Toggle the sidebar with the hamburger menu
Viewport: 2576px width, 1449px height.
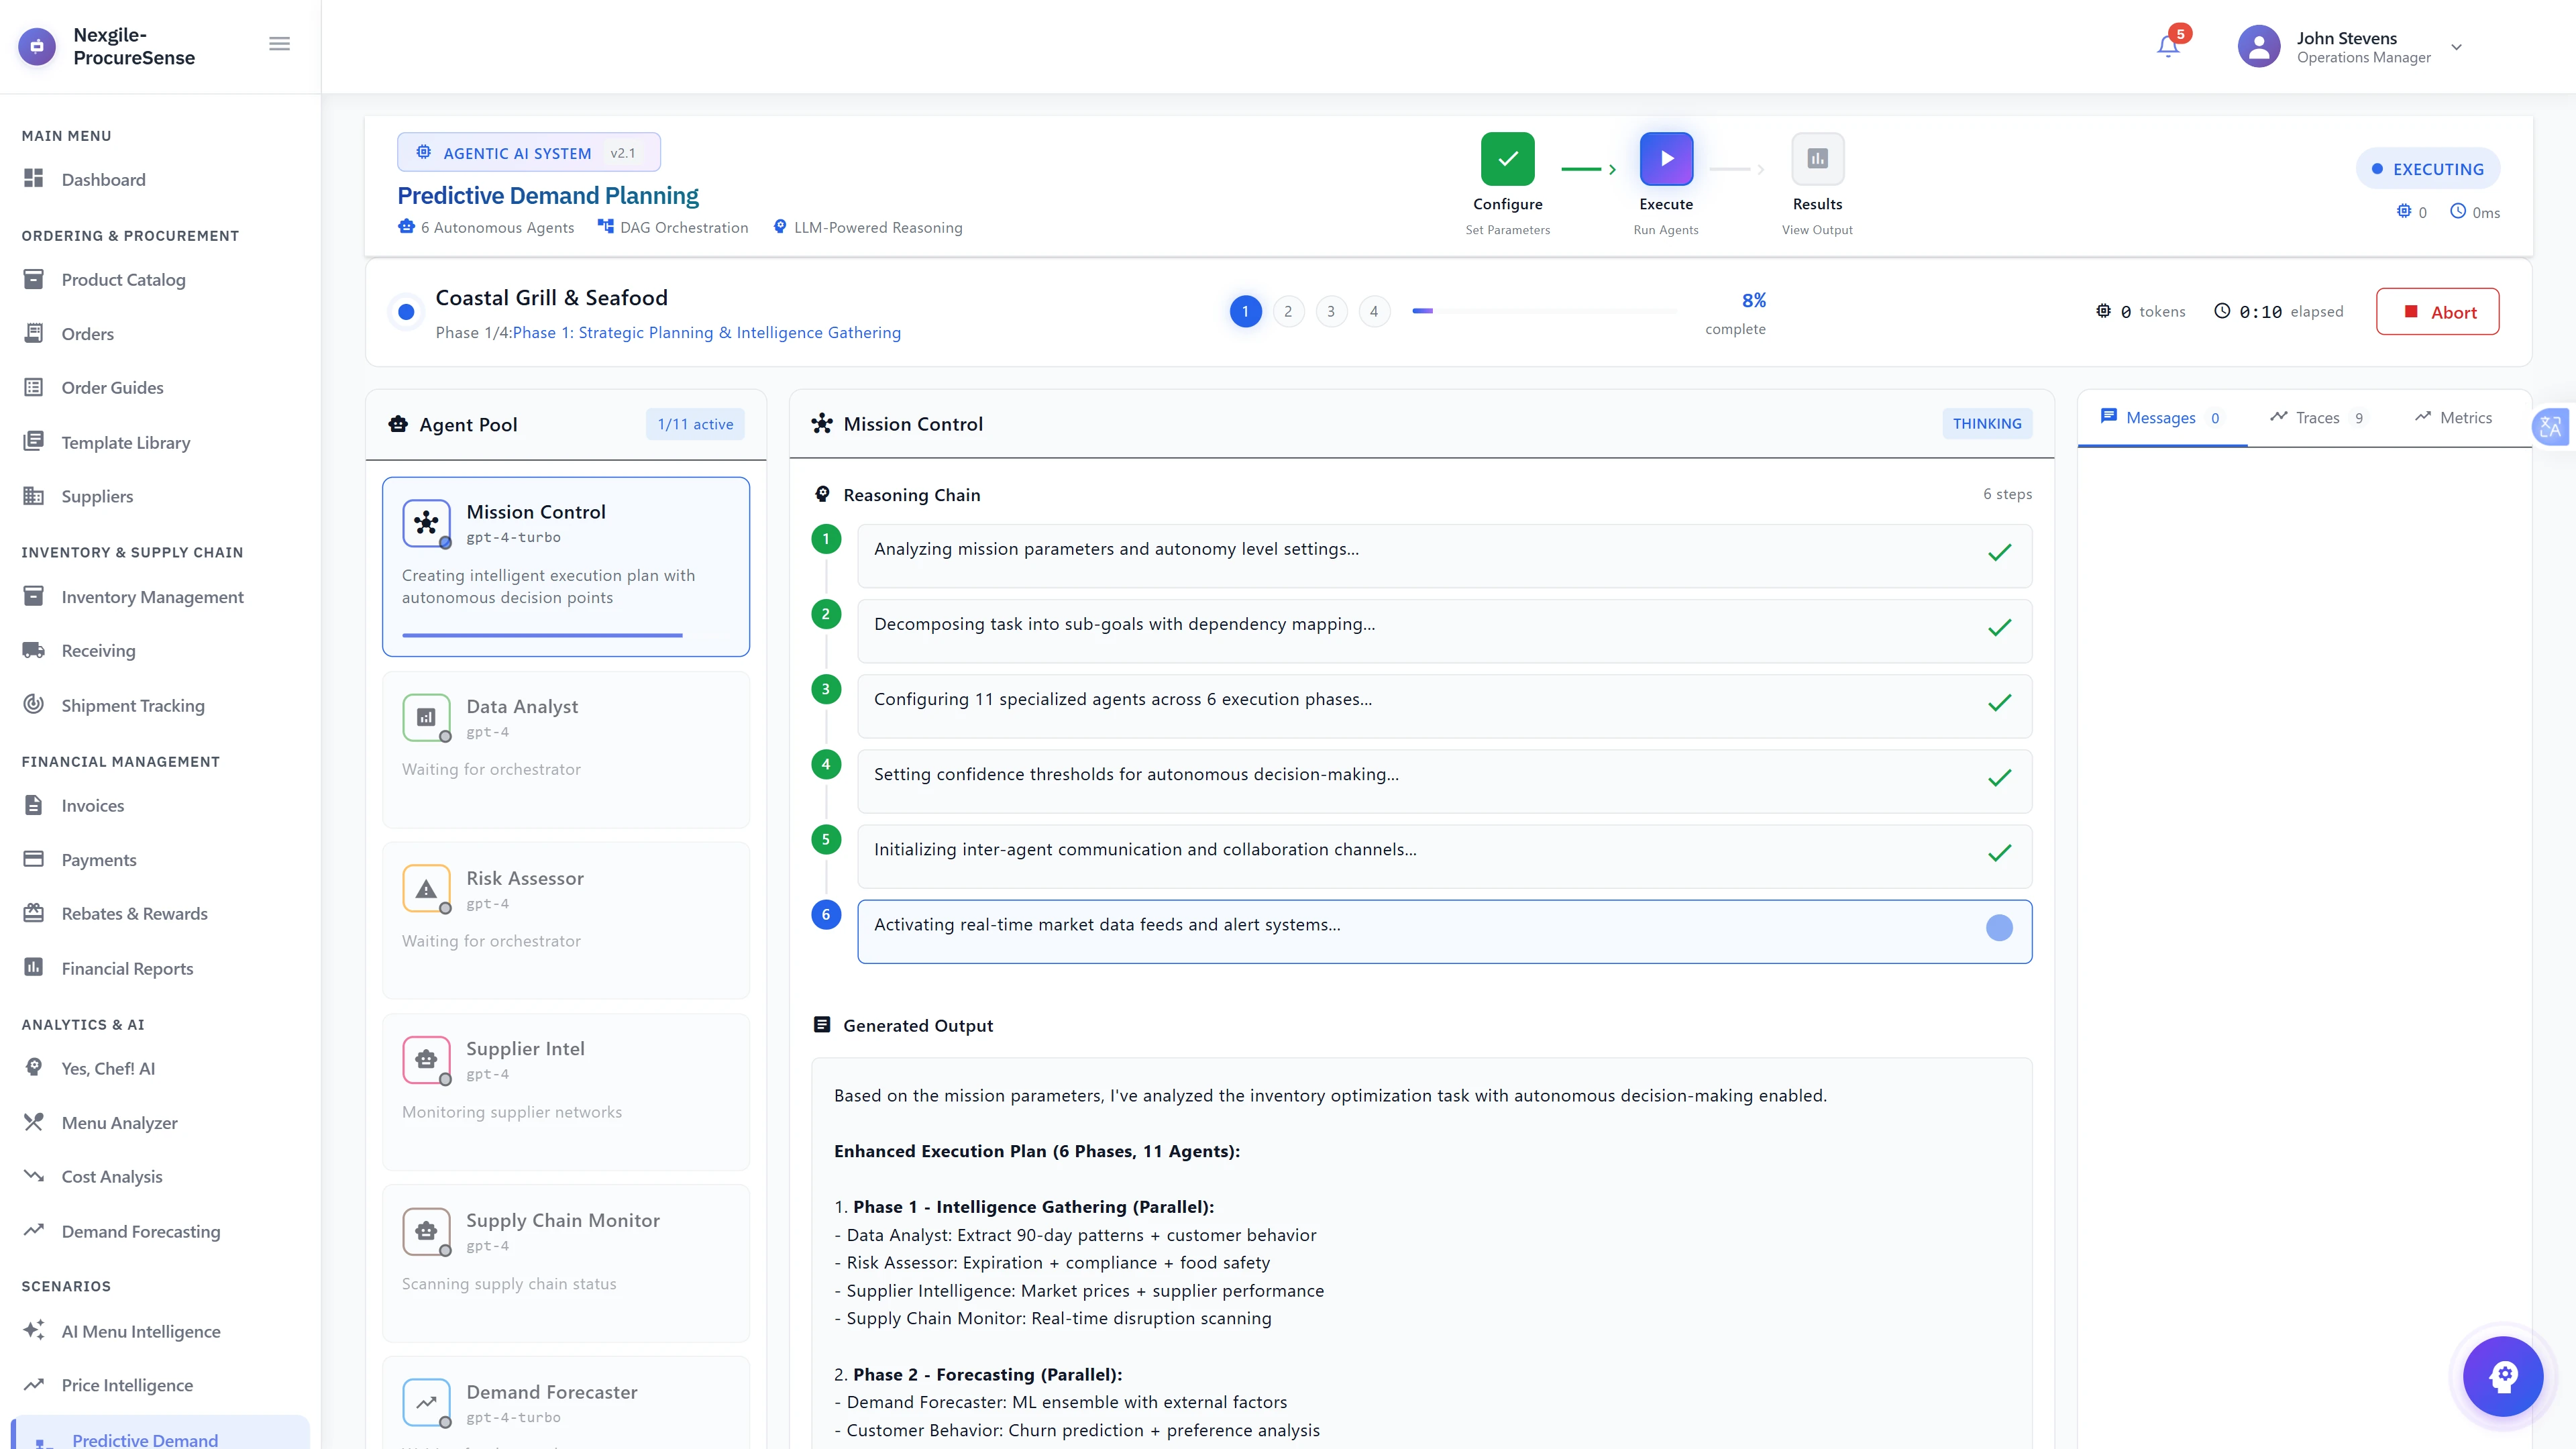point(279,43)
